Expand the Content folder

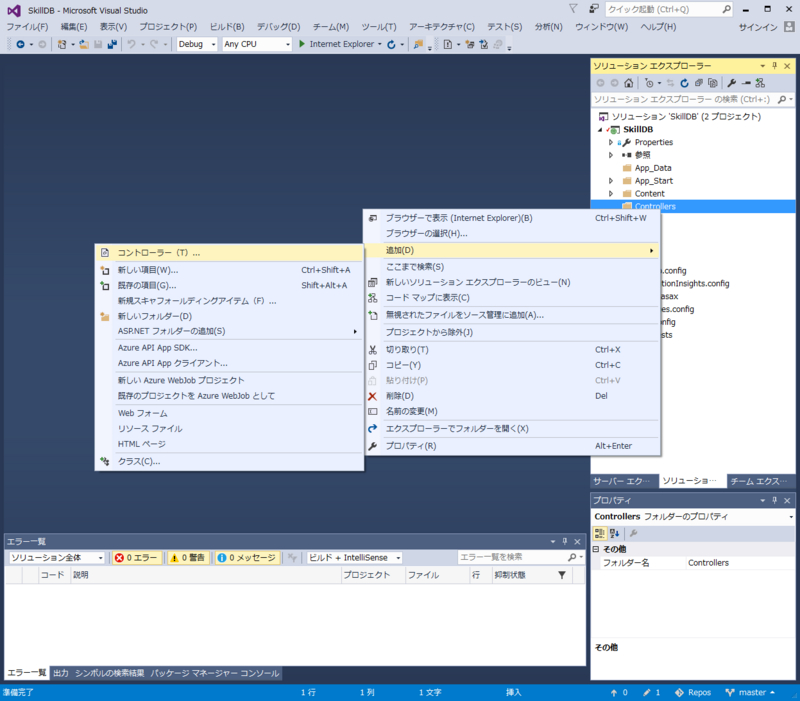pyautogui.click(x=611, y=193)
